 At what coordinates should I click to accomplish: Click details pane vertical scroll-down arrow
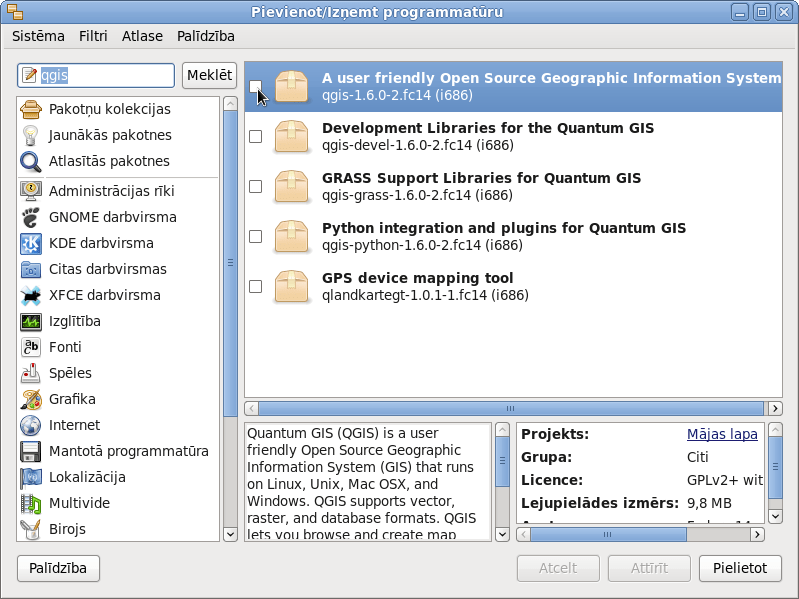click(775, 516)
